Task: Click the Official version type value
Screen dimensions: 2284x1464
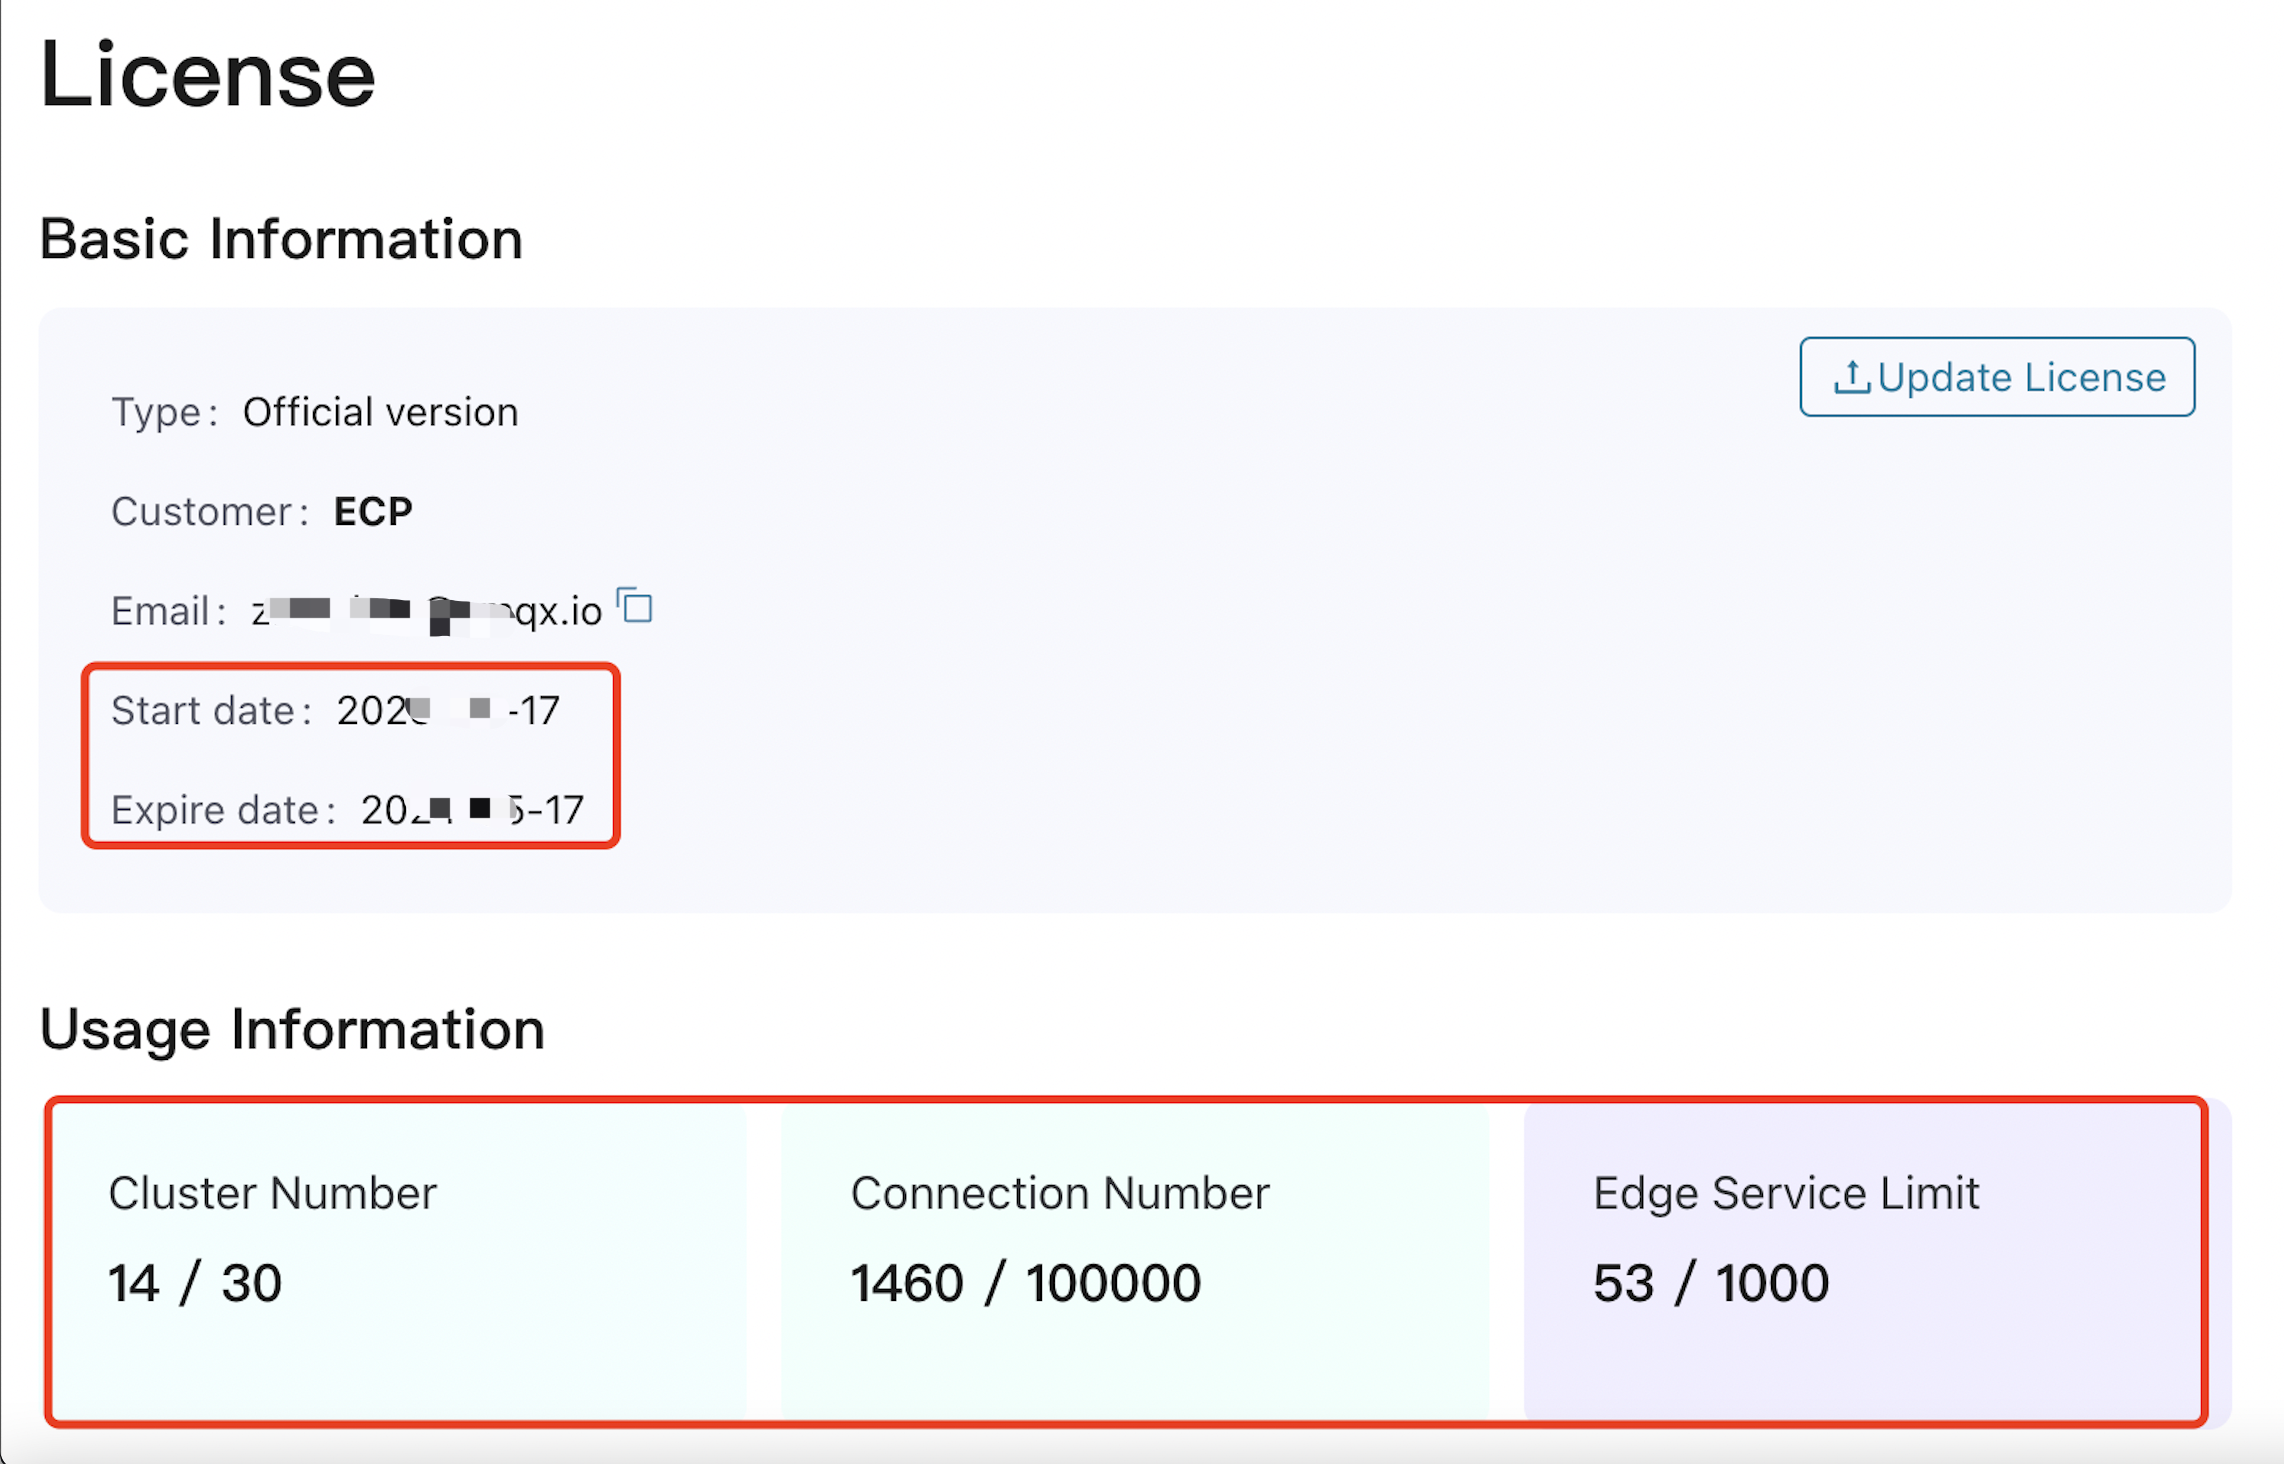Action: pyautogui.click(x=380, y=412)
